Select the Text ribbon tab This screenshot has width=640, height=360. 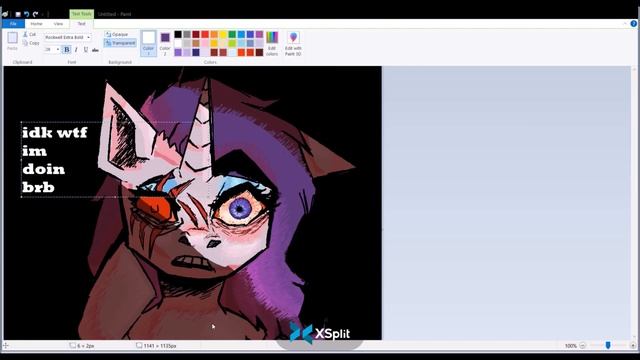(82, 24)
